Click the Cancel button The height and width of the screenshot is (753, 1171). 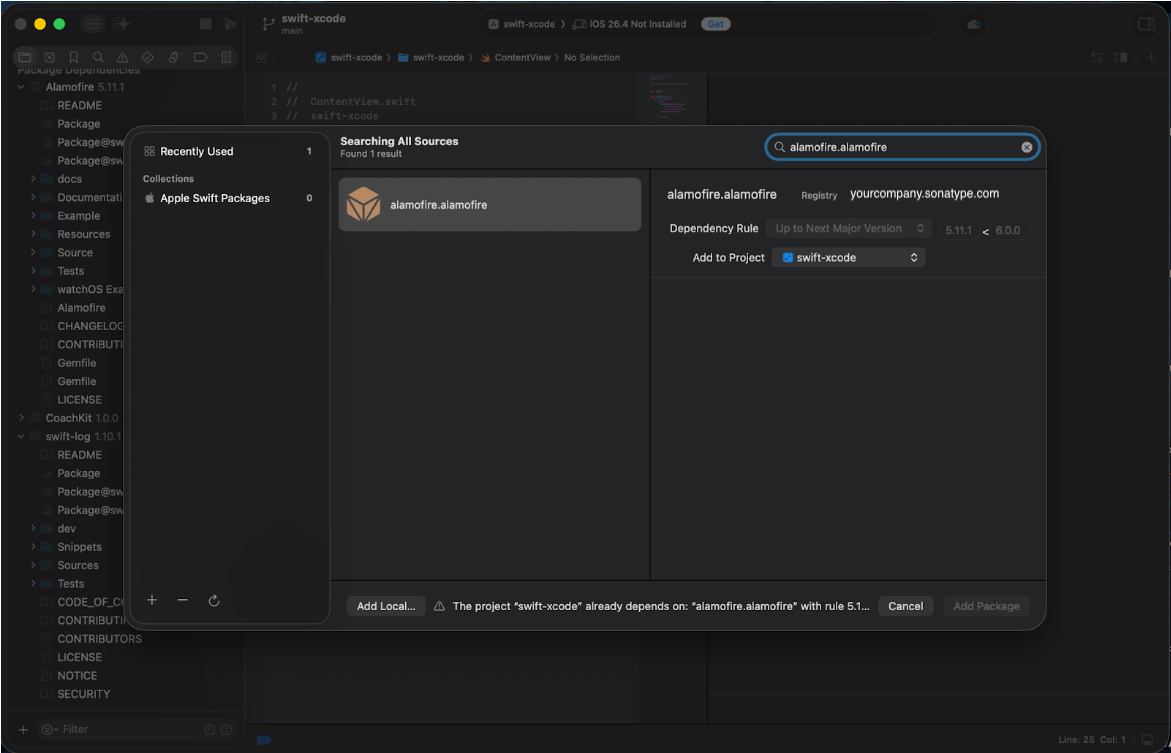905,606
